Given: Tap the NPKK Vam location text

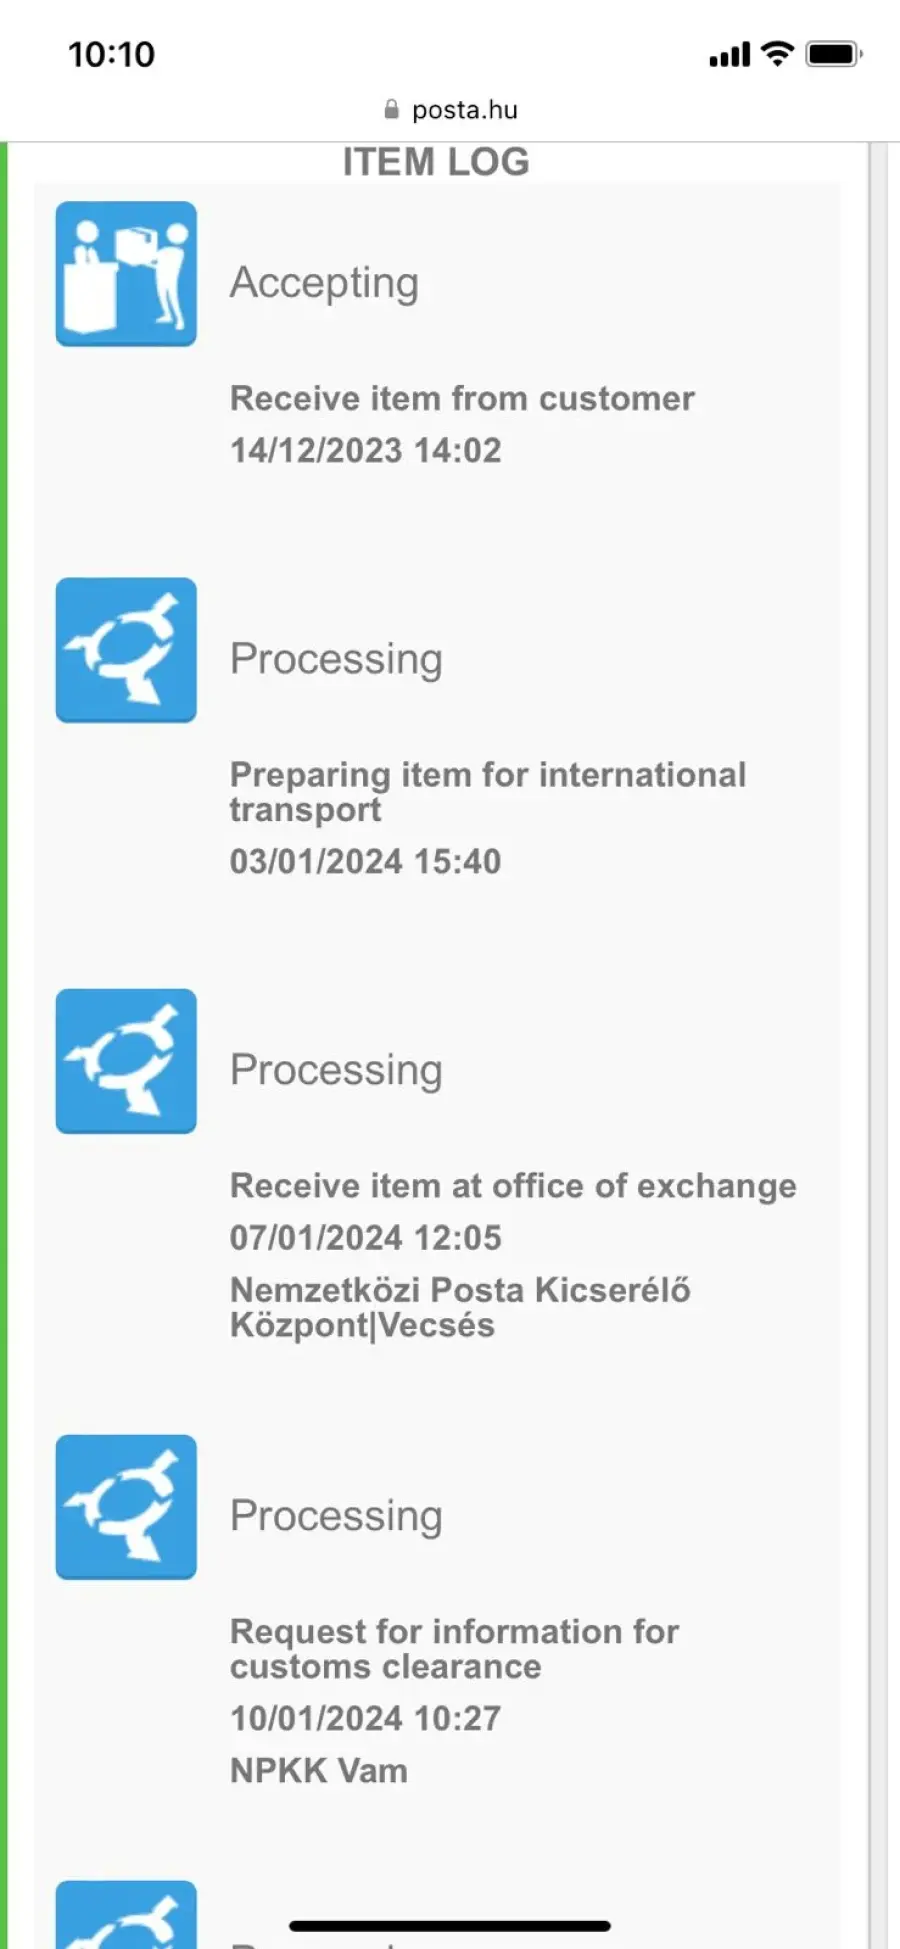Looking at the screenshot, I should (319, 1770).
